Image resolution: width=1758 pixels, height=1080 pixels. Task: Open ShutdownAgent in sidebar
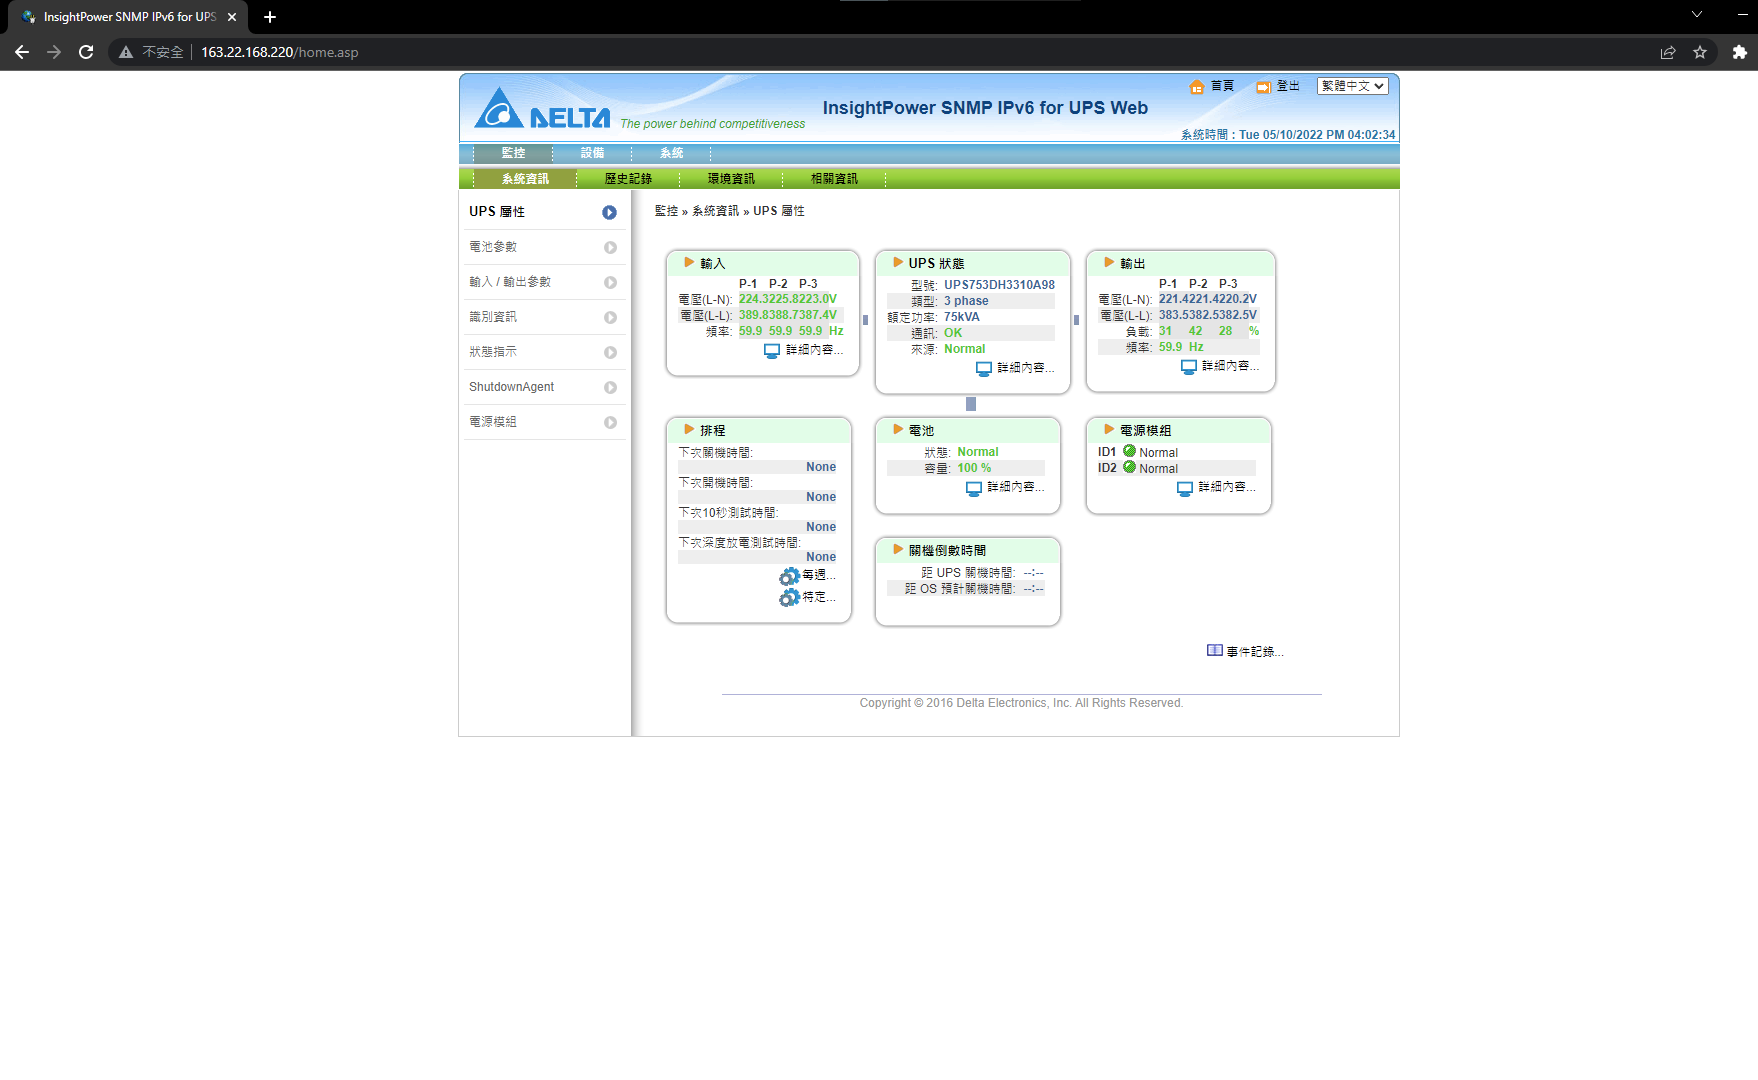click(x=511, y=387)
